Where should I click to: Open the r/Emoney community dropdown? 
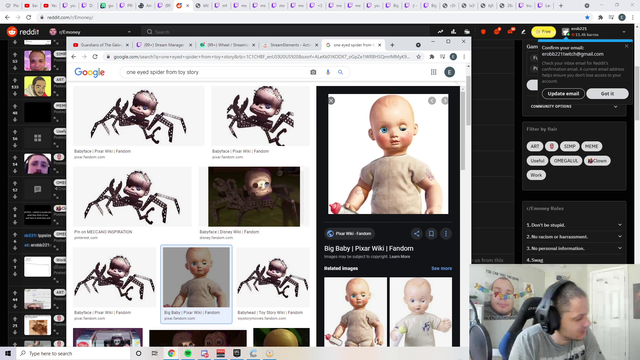click(90, 32)
